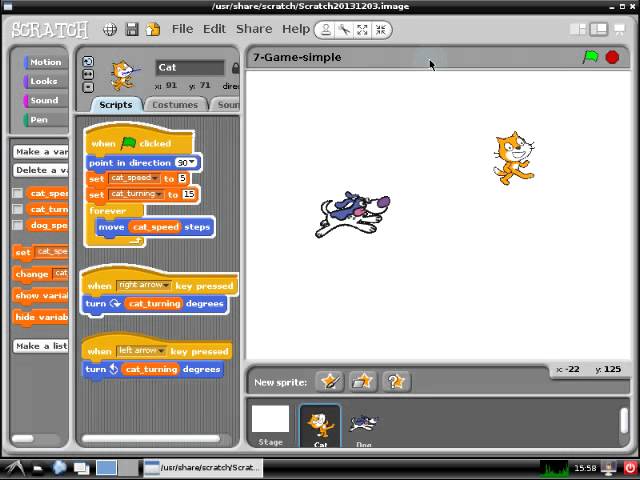Open the Help menu
Screen dimensions: 640x480
[x=296, y=29]
